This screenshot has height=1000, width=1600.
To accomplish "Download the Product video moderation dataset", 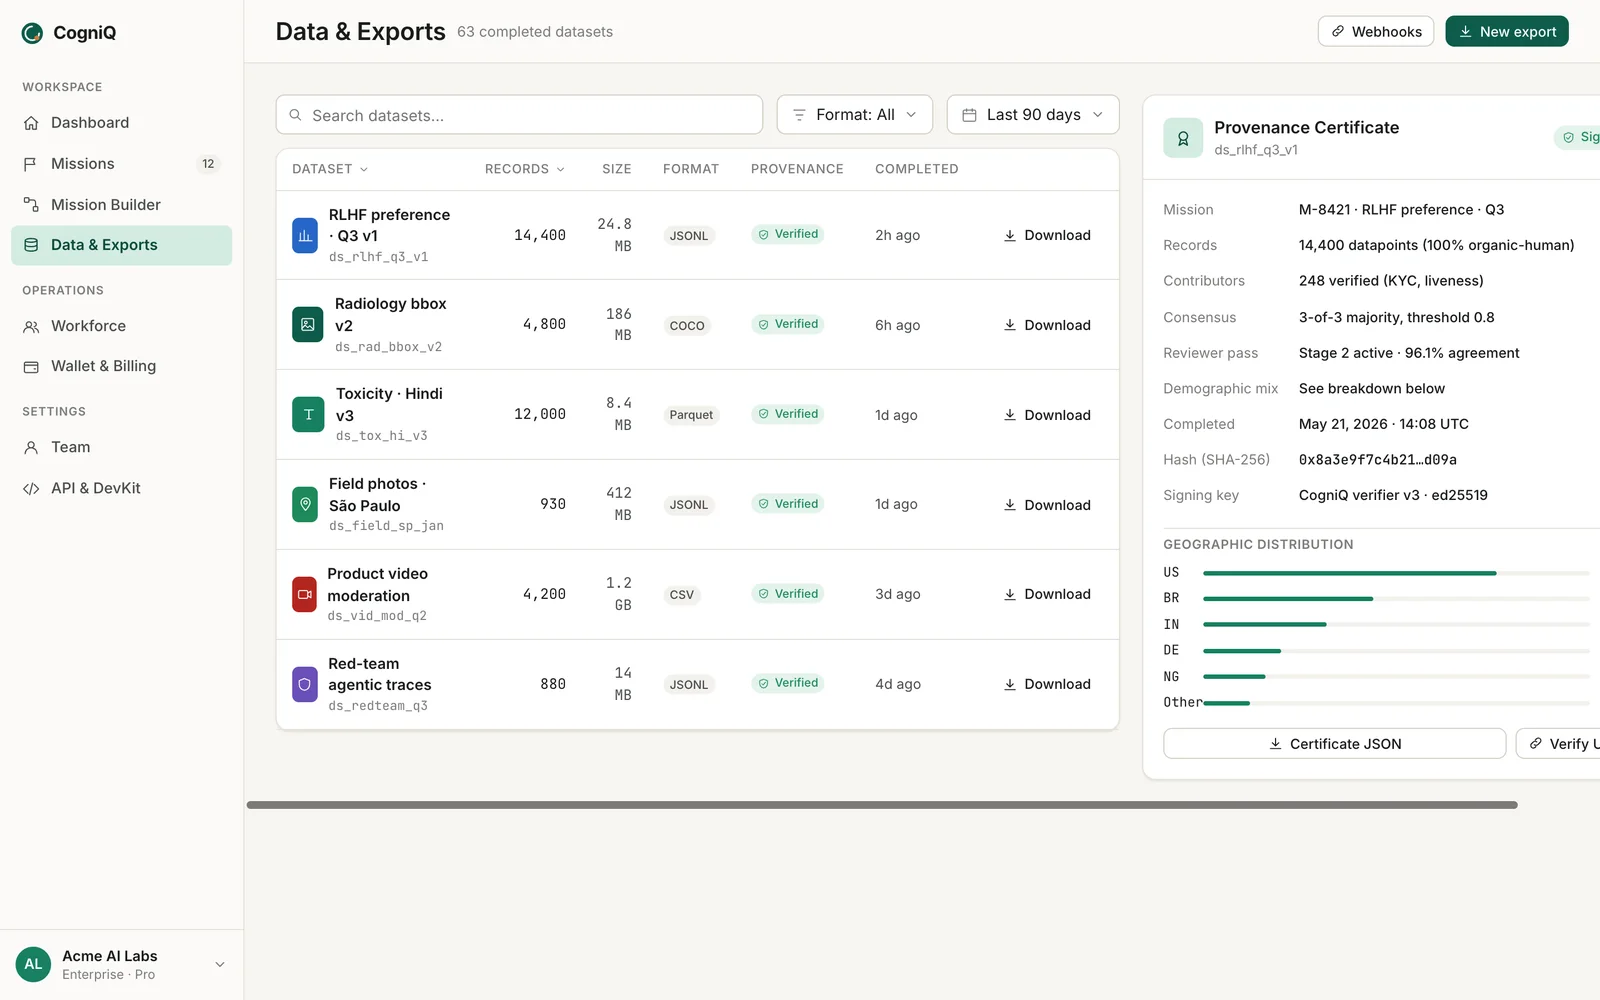I will 1047,594.
